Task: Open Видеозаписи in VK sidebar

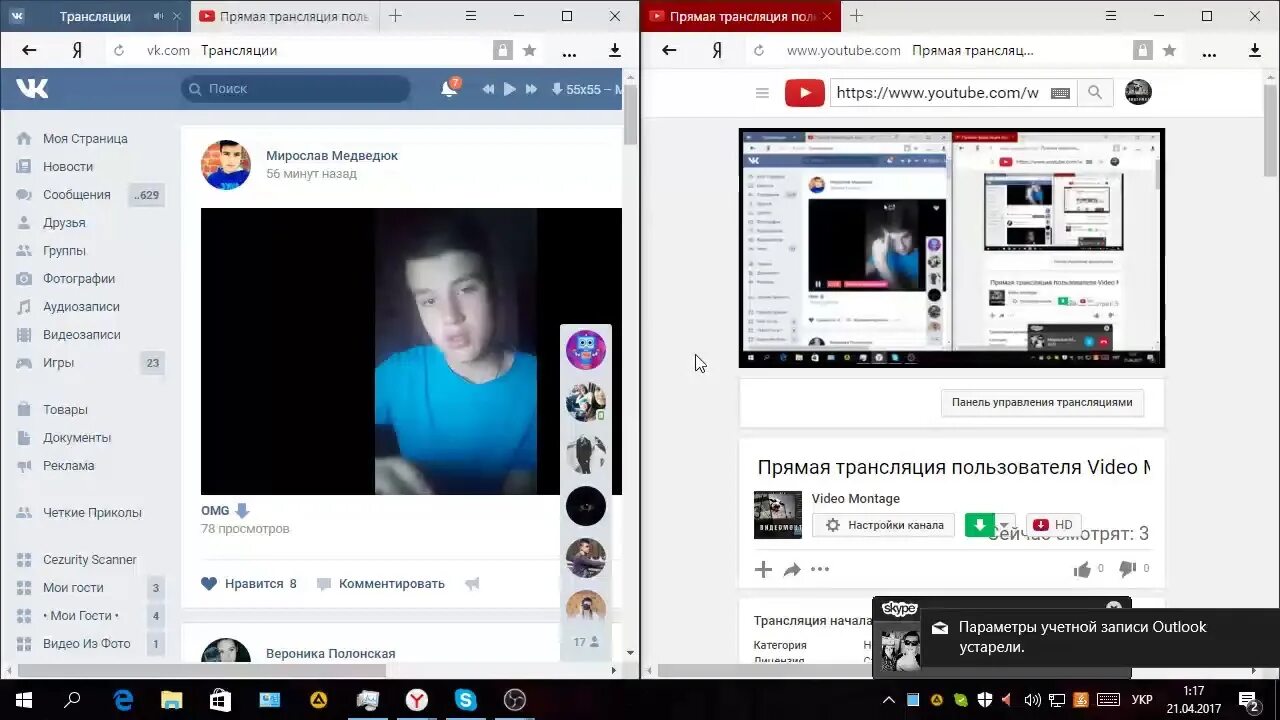Action: [82, 335]
